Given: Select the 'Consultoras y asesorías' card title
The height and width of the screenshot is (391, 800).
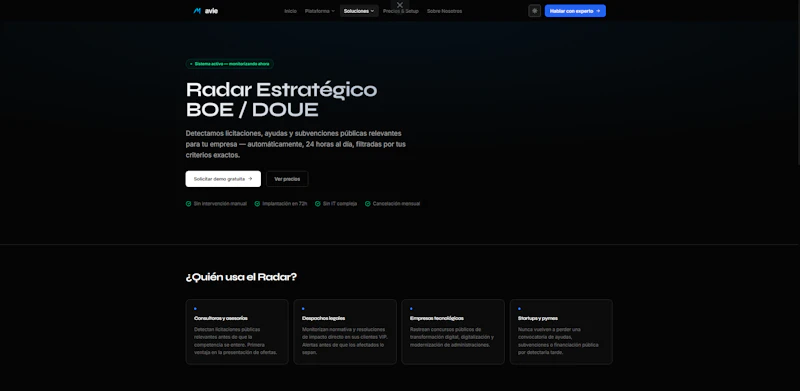Looking at the screenshot, I should [x=221, y=319].
